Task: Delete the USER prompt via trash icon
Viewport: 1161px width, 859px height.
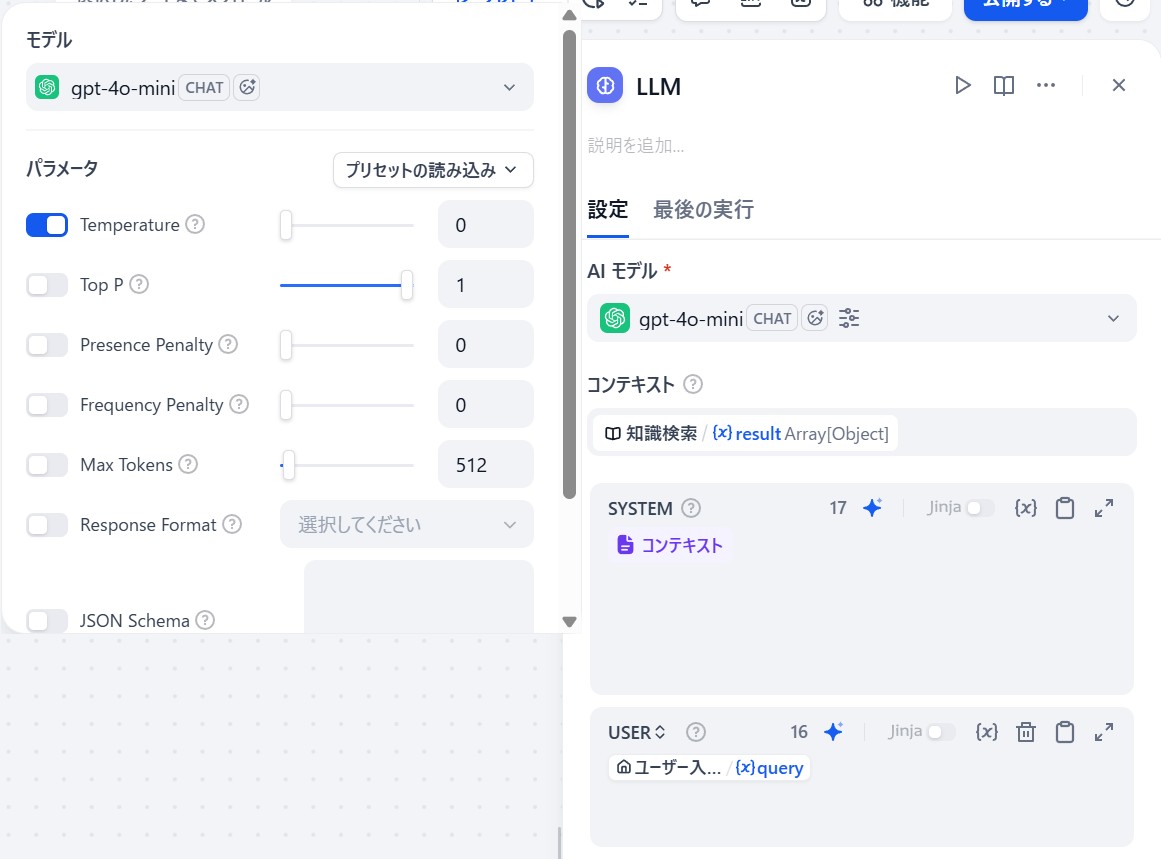Action: 1025,731
